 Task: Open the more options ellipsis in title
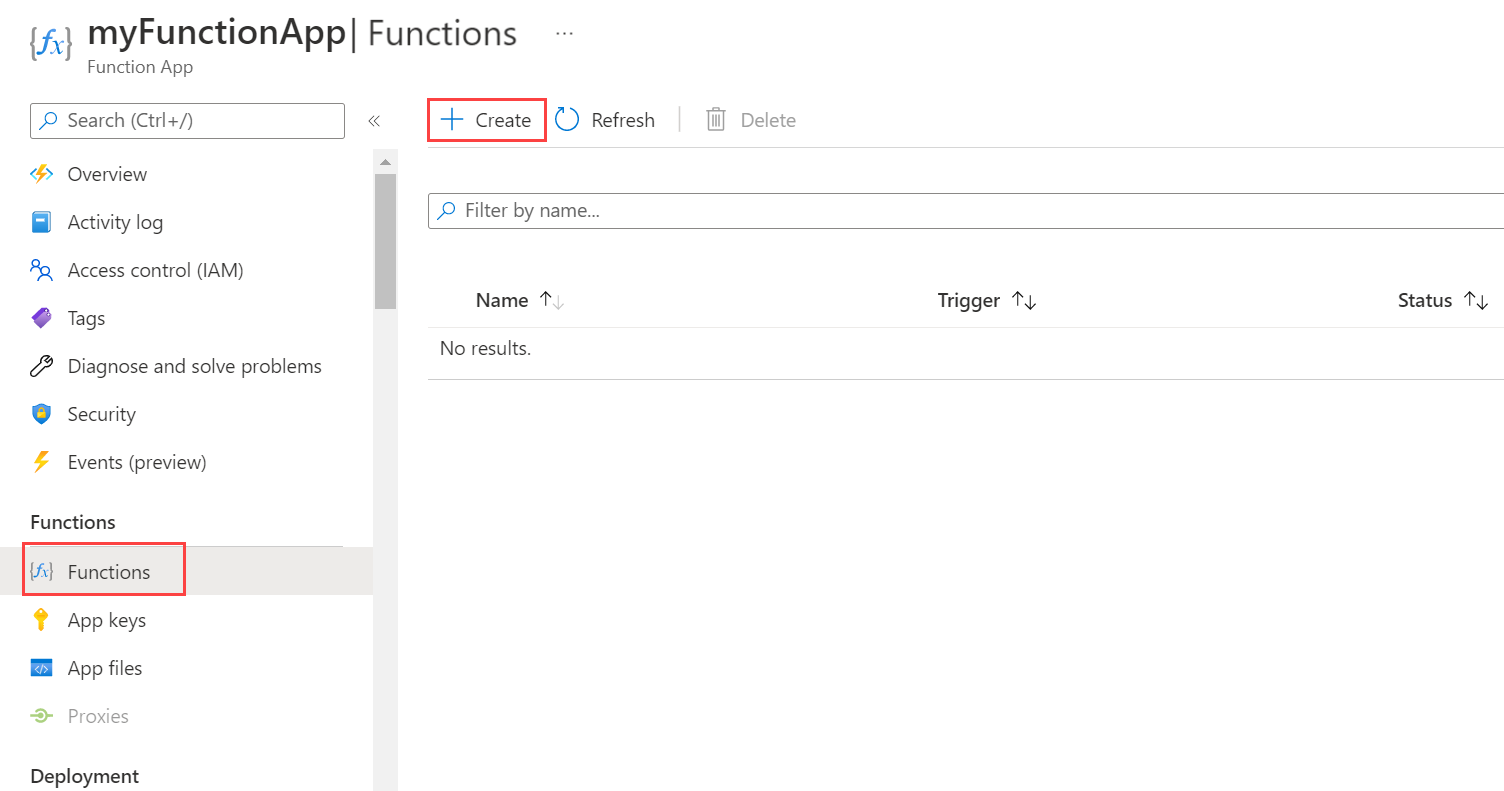pos(565,33)
